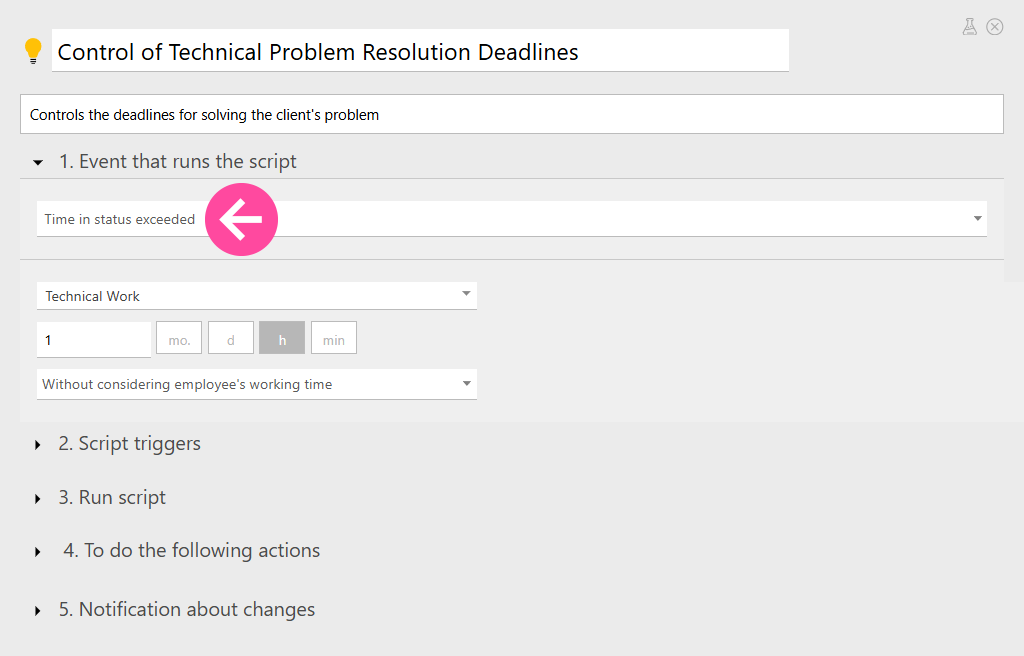Switch the time unit to days
Viewport: 1024px width, 656px height.
pos(230,338)
